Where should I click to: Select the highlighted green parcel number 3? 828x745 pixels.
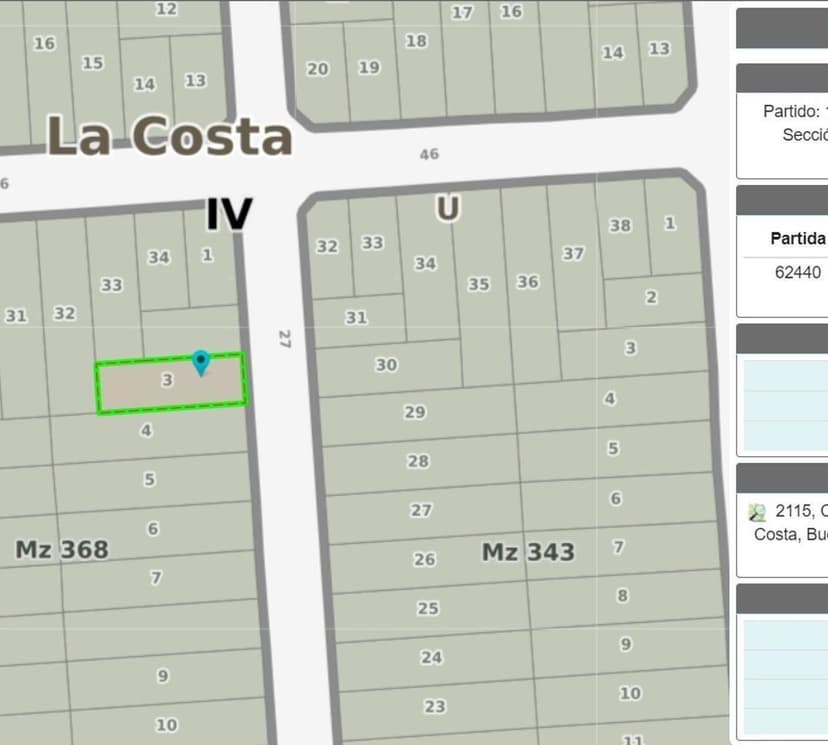click(168, 381)
